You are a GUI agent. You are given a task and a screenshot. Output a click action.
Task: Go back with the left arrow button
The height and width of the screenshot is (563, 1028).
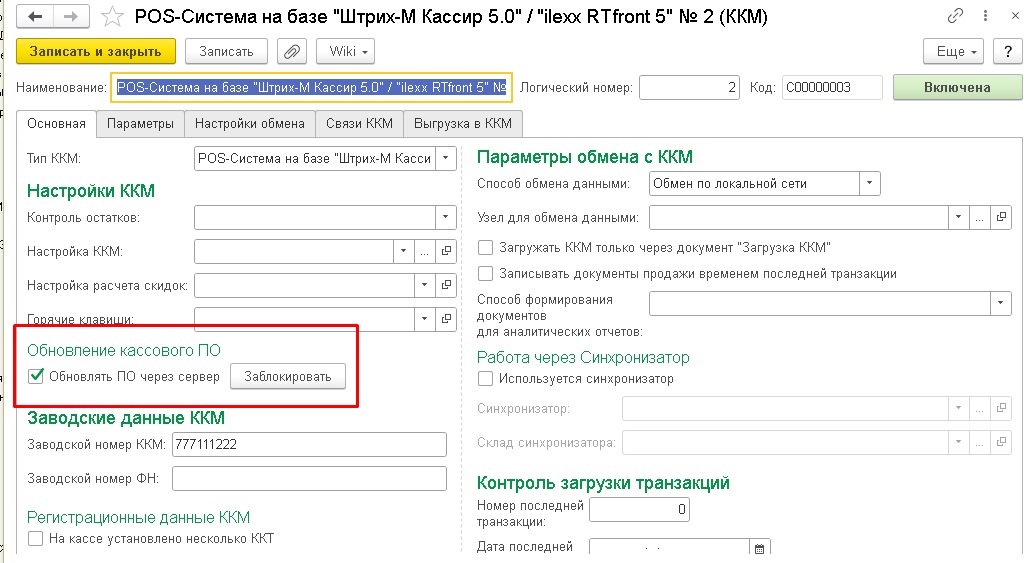(35, 16)
